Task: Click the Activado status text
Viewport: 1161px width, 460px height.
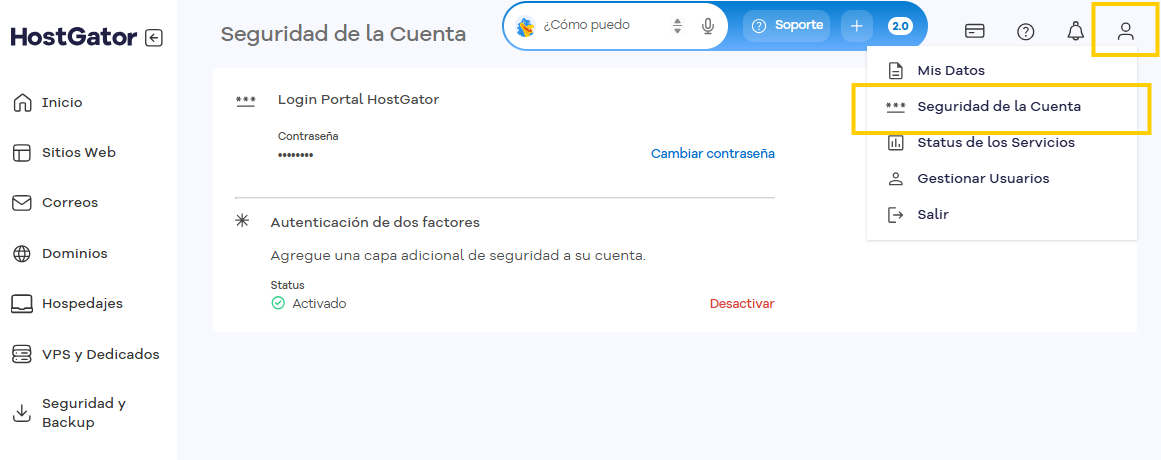Action: [x=319, y=304]
